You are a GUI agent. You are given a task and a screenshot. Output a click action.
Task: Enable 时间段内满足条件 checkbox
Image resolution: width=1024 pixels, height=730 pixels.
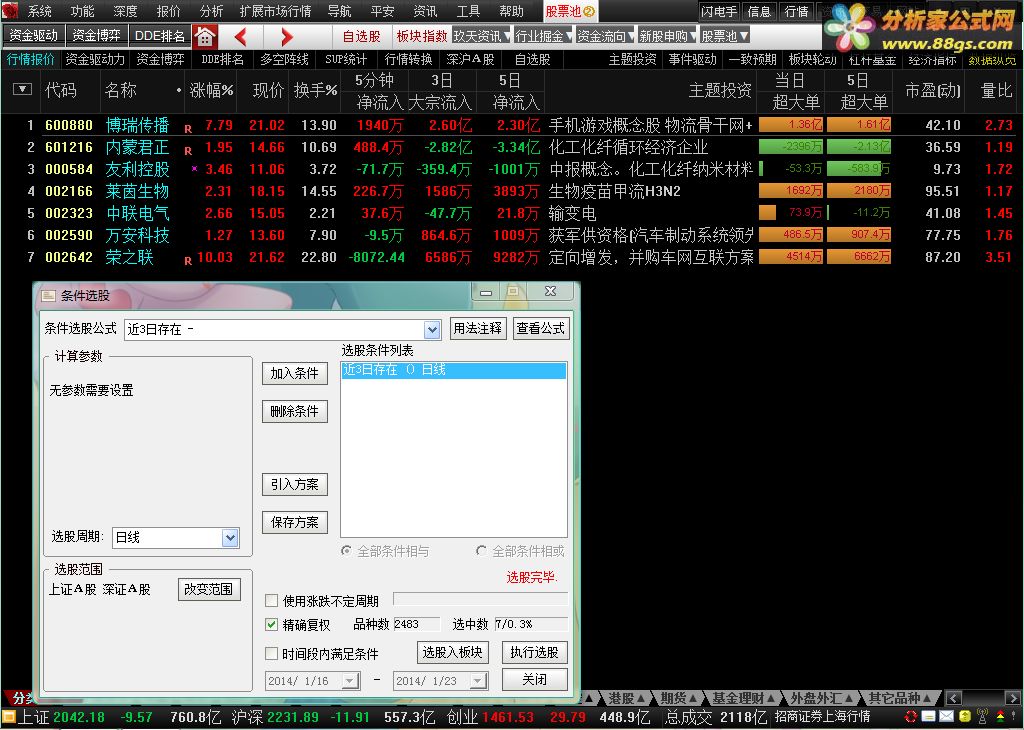click(x=272, y=654)
